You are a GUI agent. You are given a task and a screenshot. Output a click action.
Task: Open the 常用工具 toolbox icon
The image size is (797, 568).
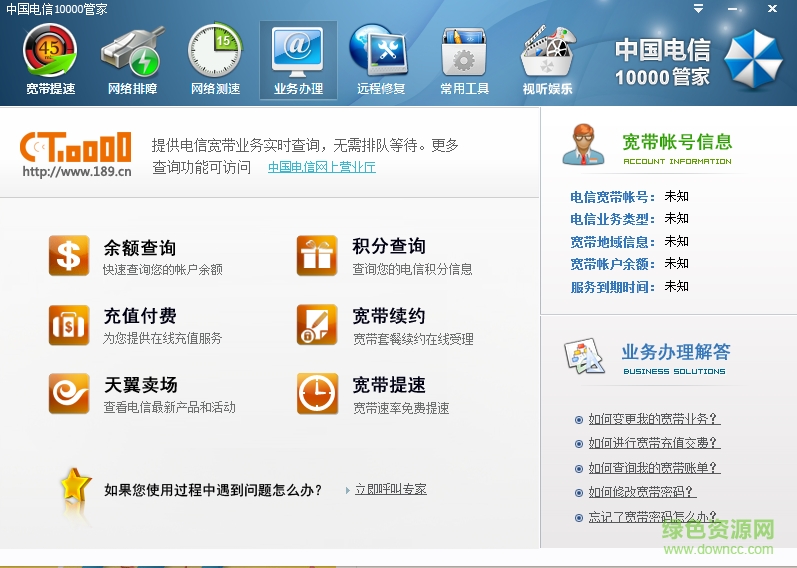464,52
